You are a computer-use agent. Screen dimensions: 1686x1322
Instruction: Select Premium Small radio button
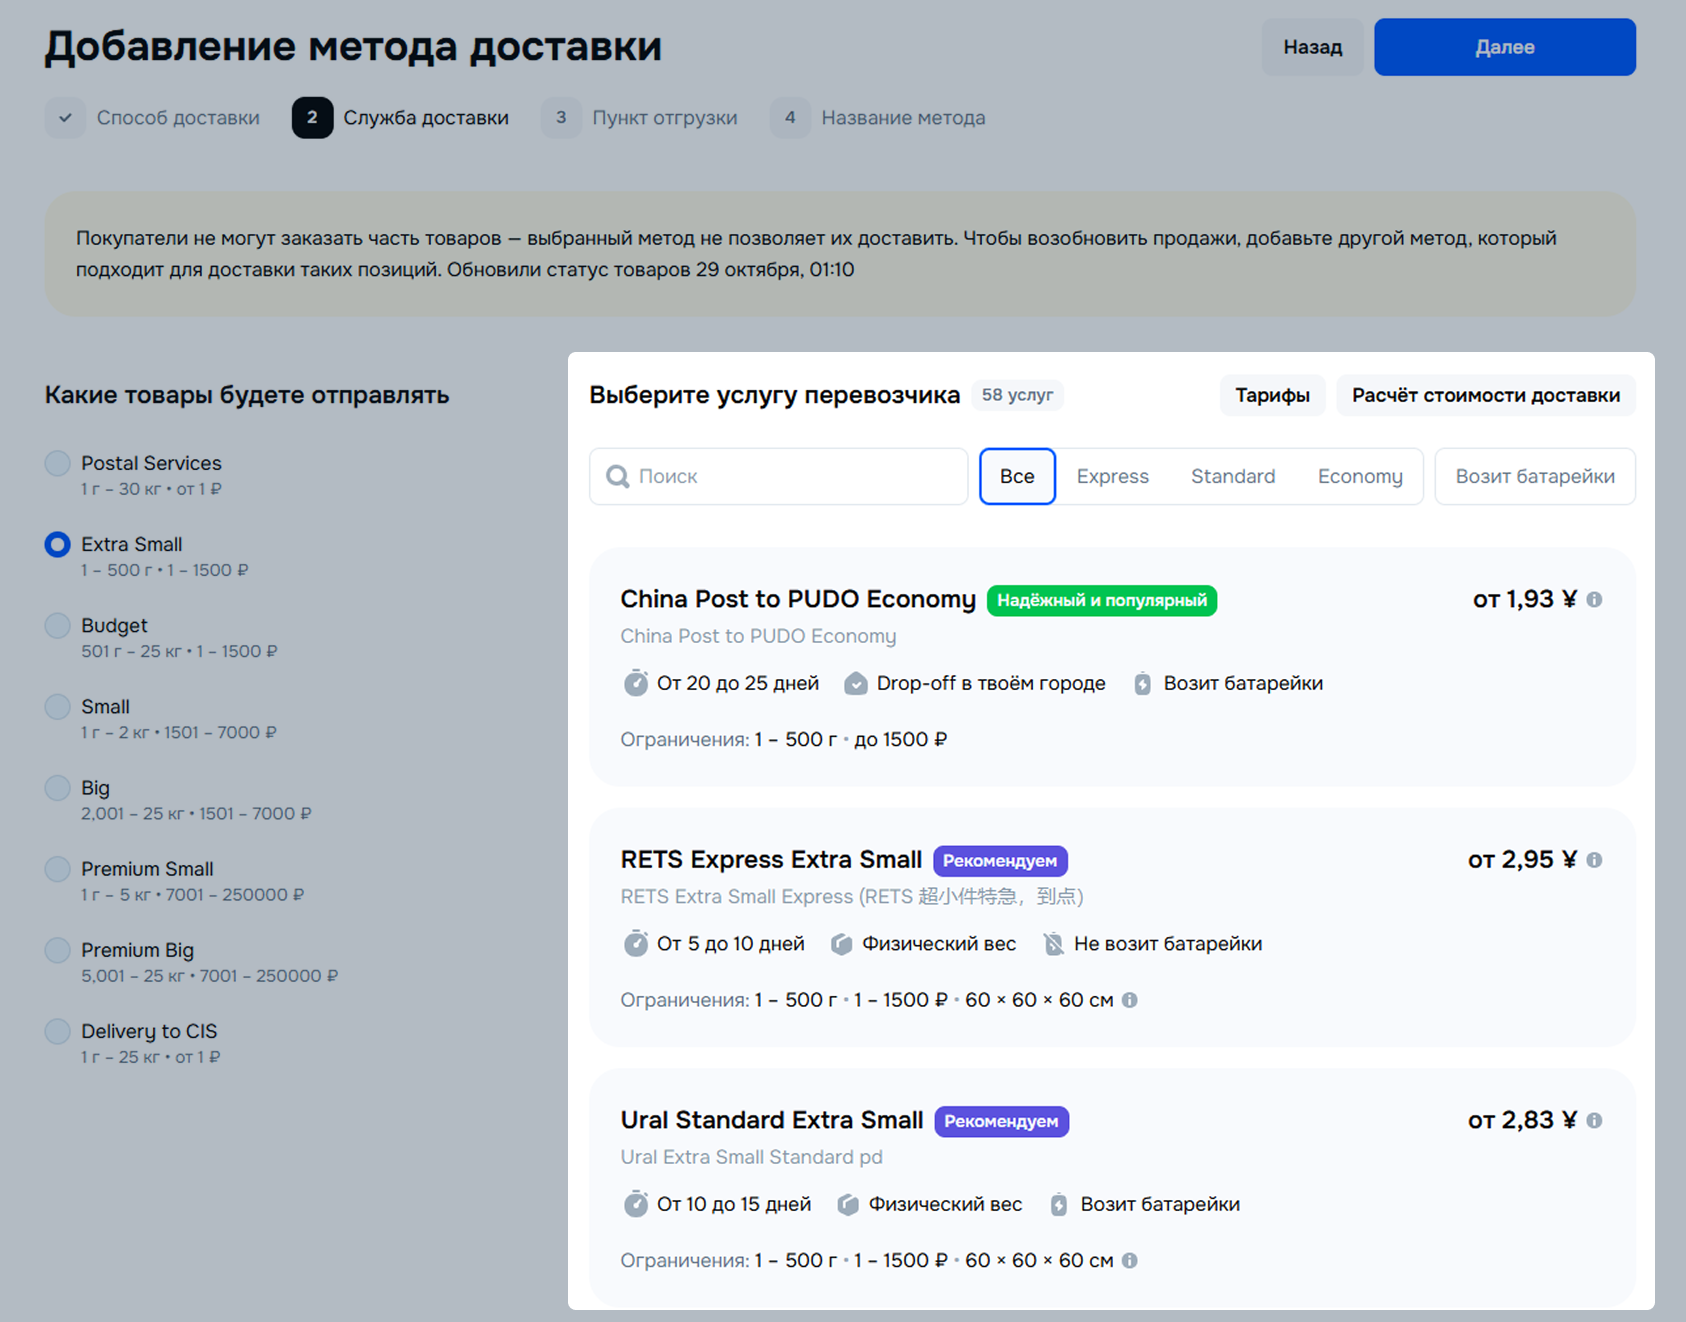tap(58, 869)
